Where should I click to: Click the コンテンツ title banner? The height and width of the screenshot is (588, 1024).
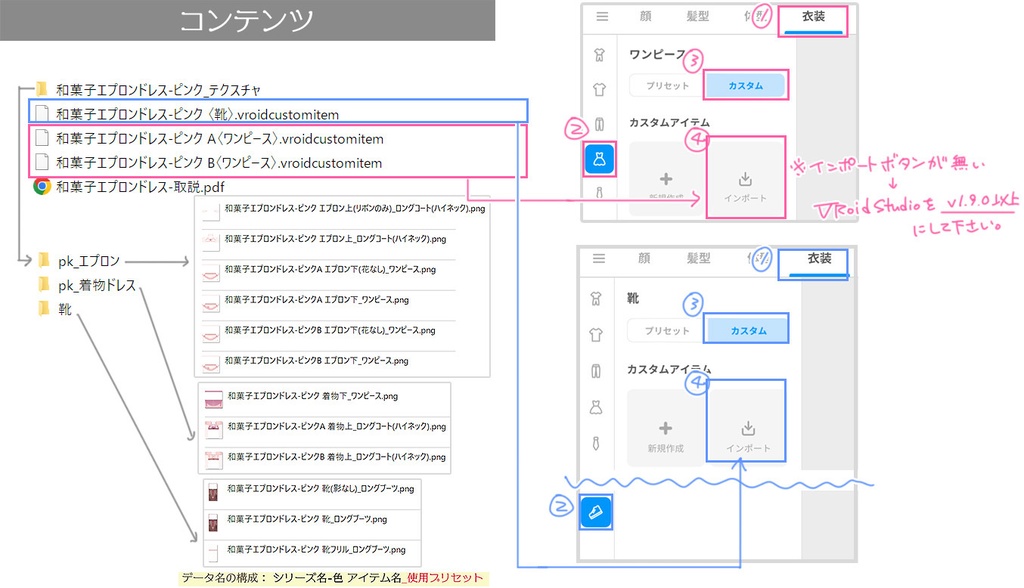(248, 20)
